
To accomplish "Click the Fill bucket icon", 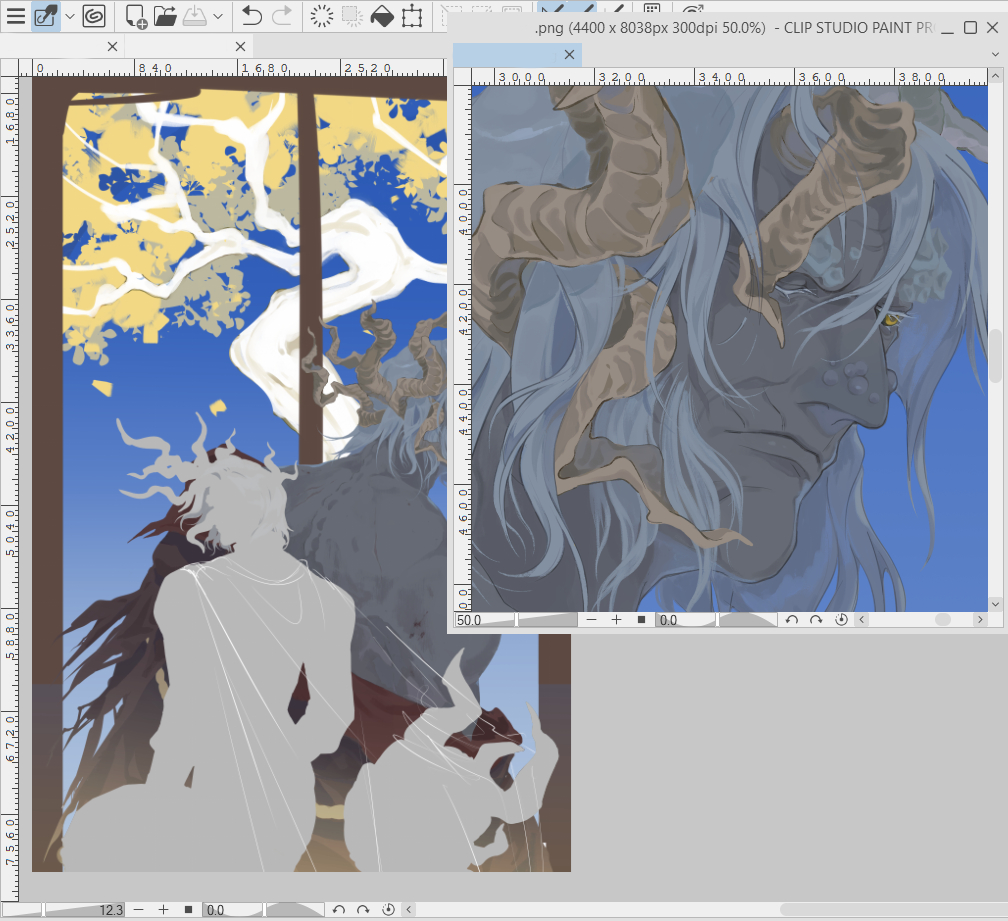I will pos(381,16).
